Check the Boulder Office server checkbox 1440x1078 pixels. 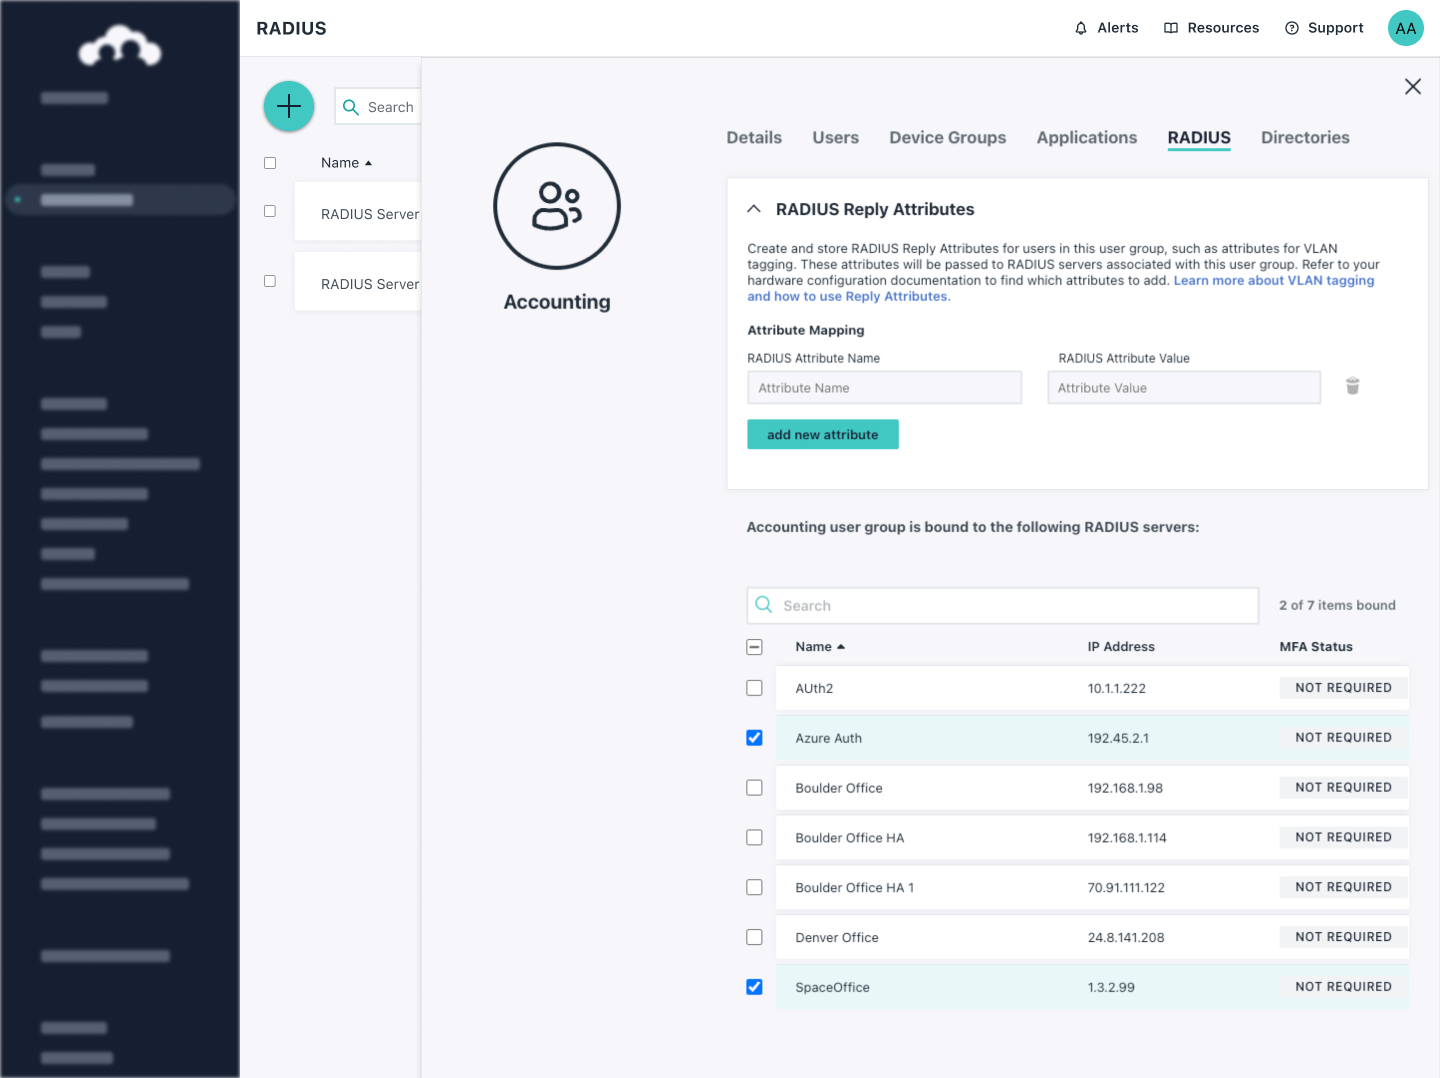754,788
